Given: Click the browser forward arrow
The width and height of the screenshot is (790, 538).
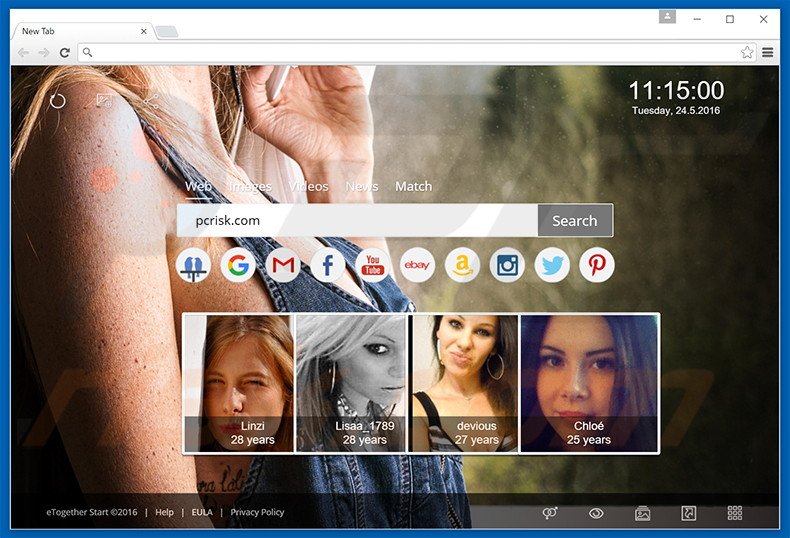Looking at the screenshot, I should coord(44,52).
